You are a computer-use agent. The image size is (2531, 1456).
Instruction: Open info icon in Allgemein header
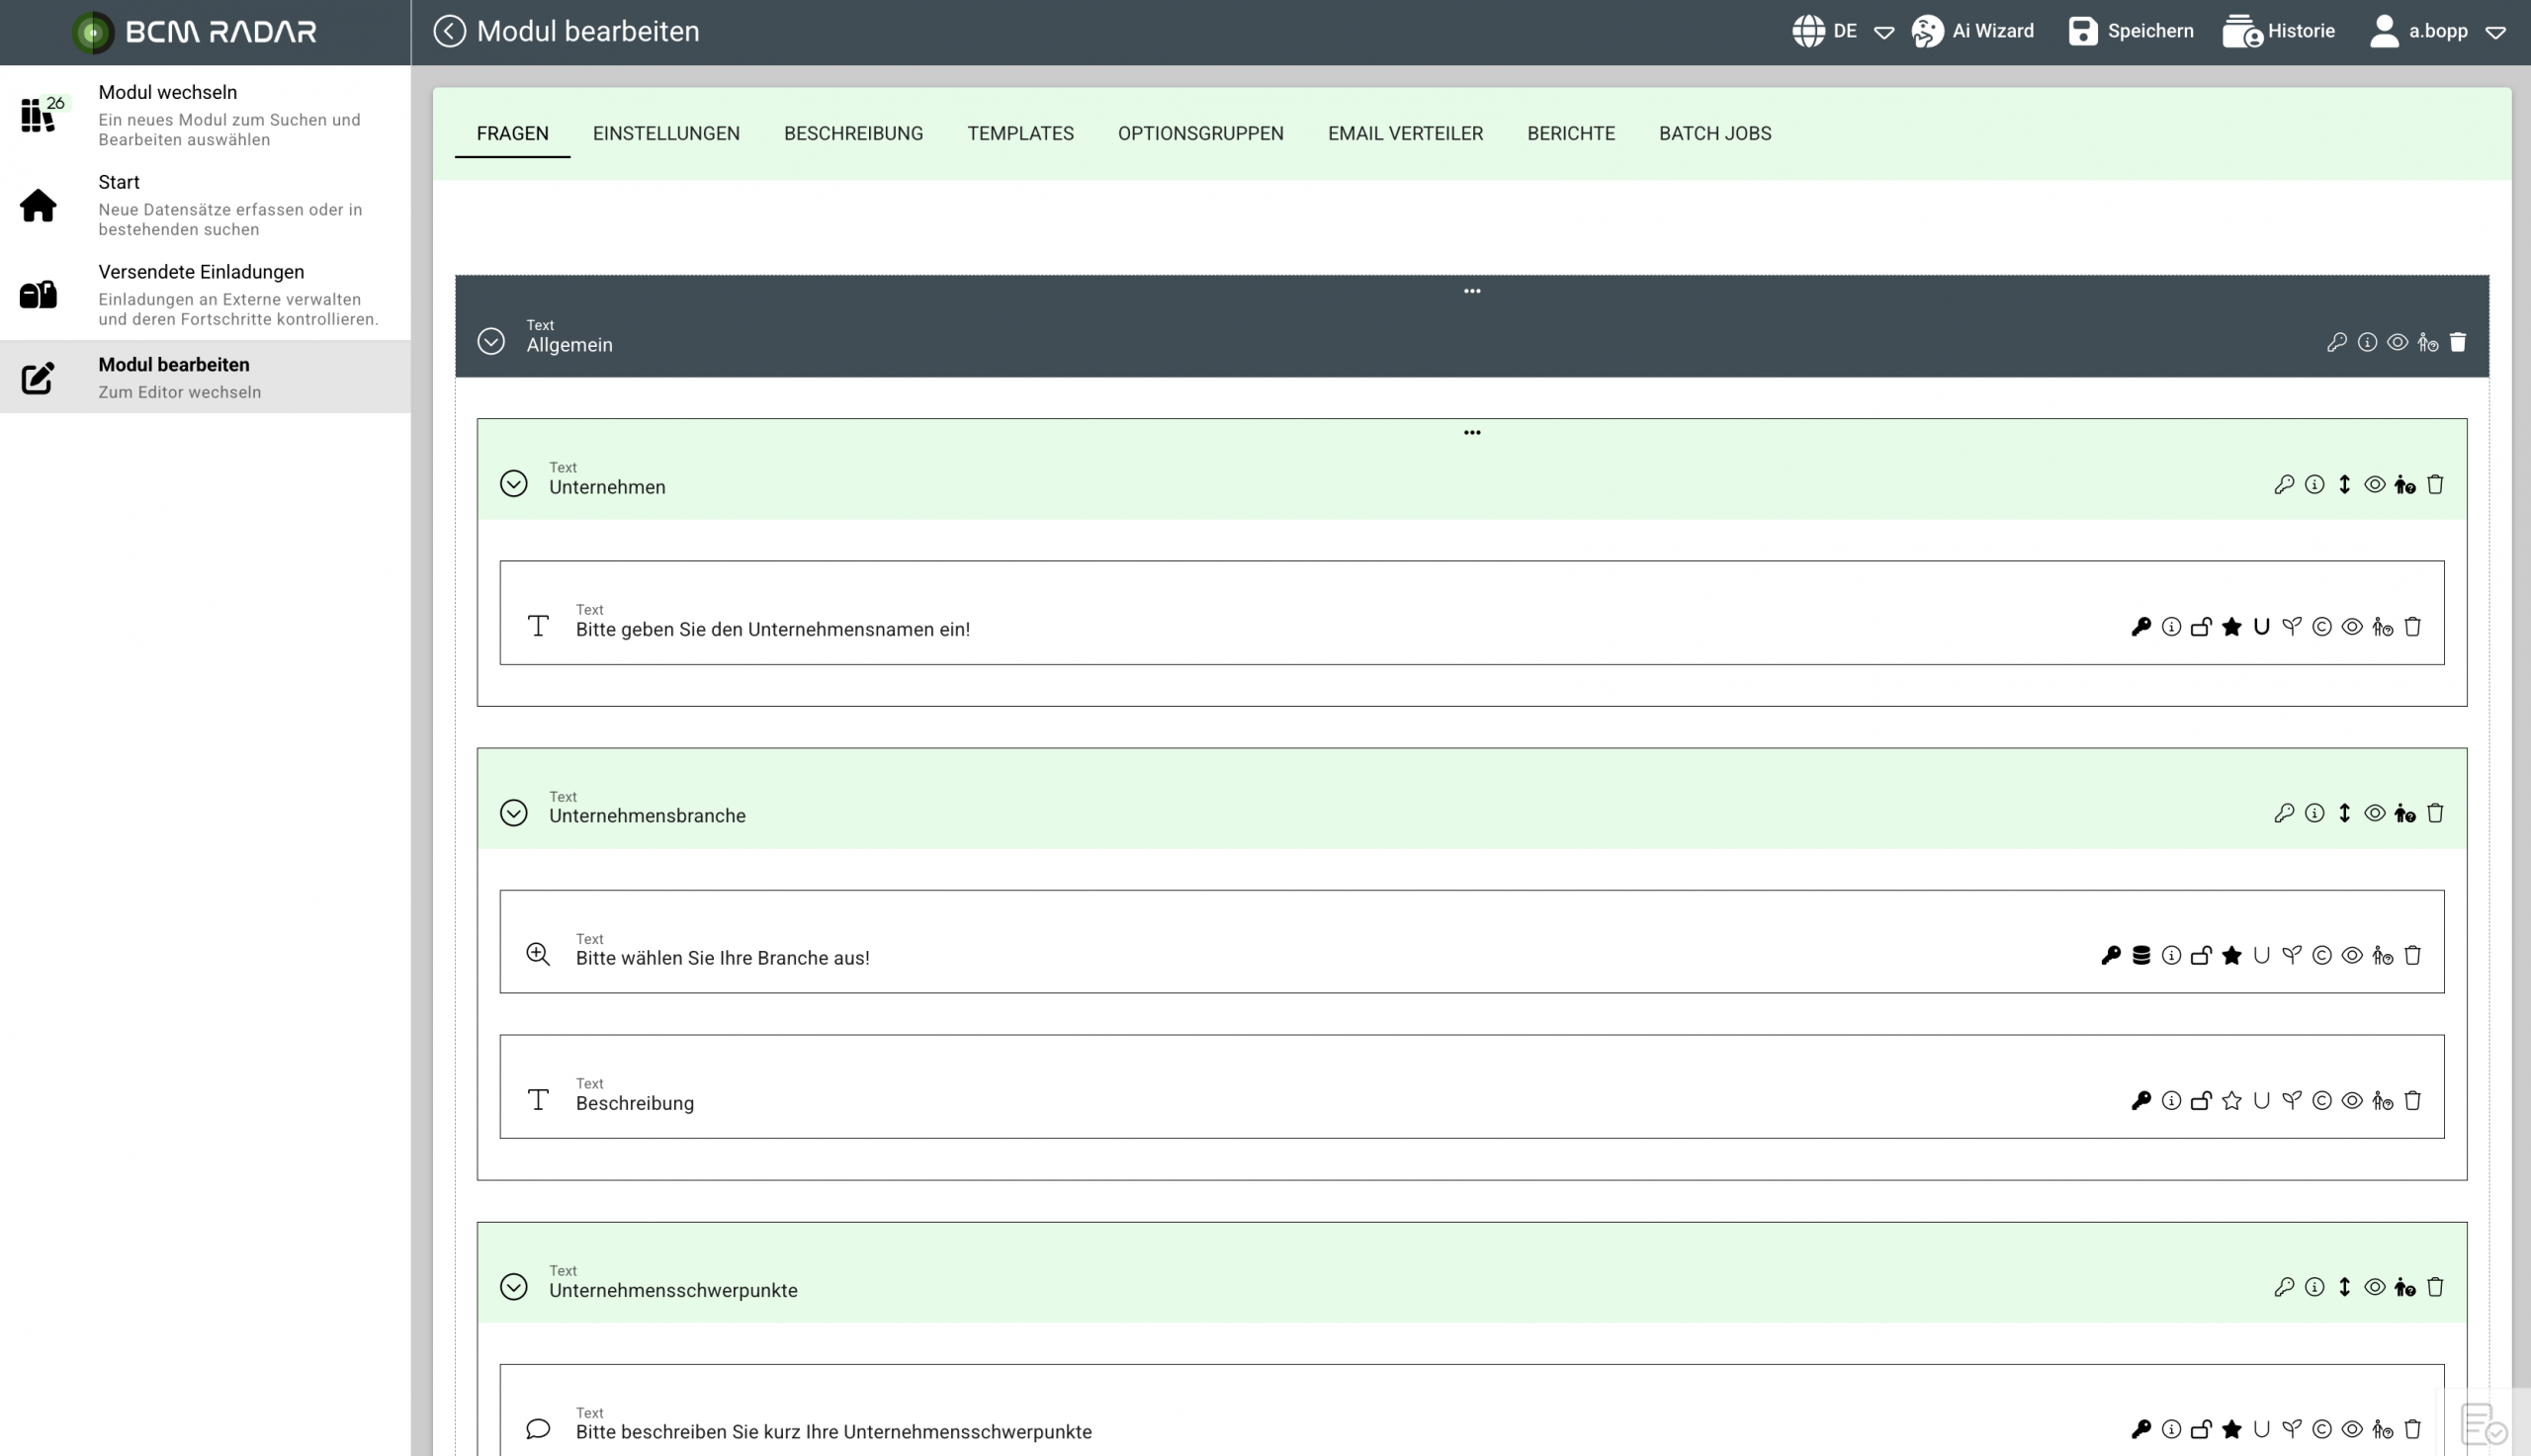click(x=2367, y=342)
